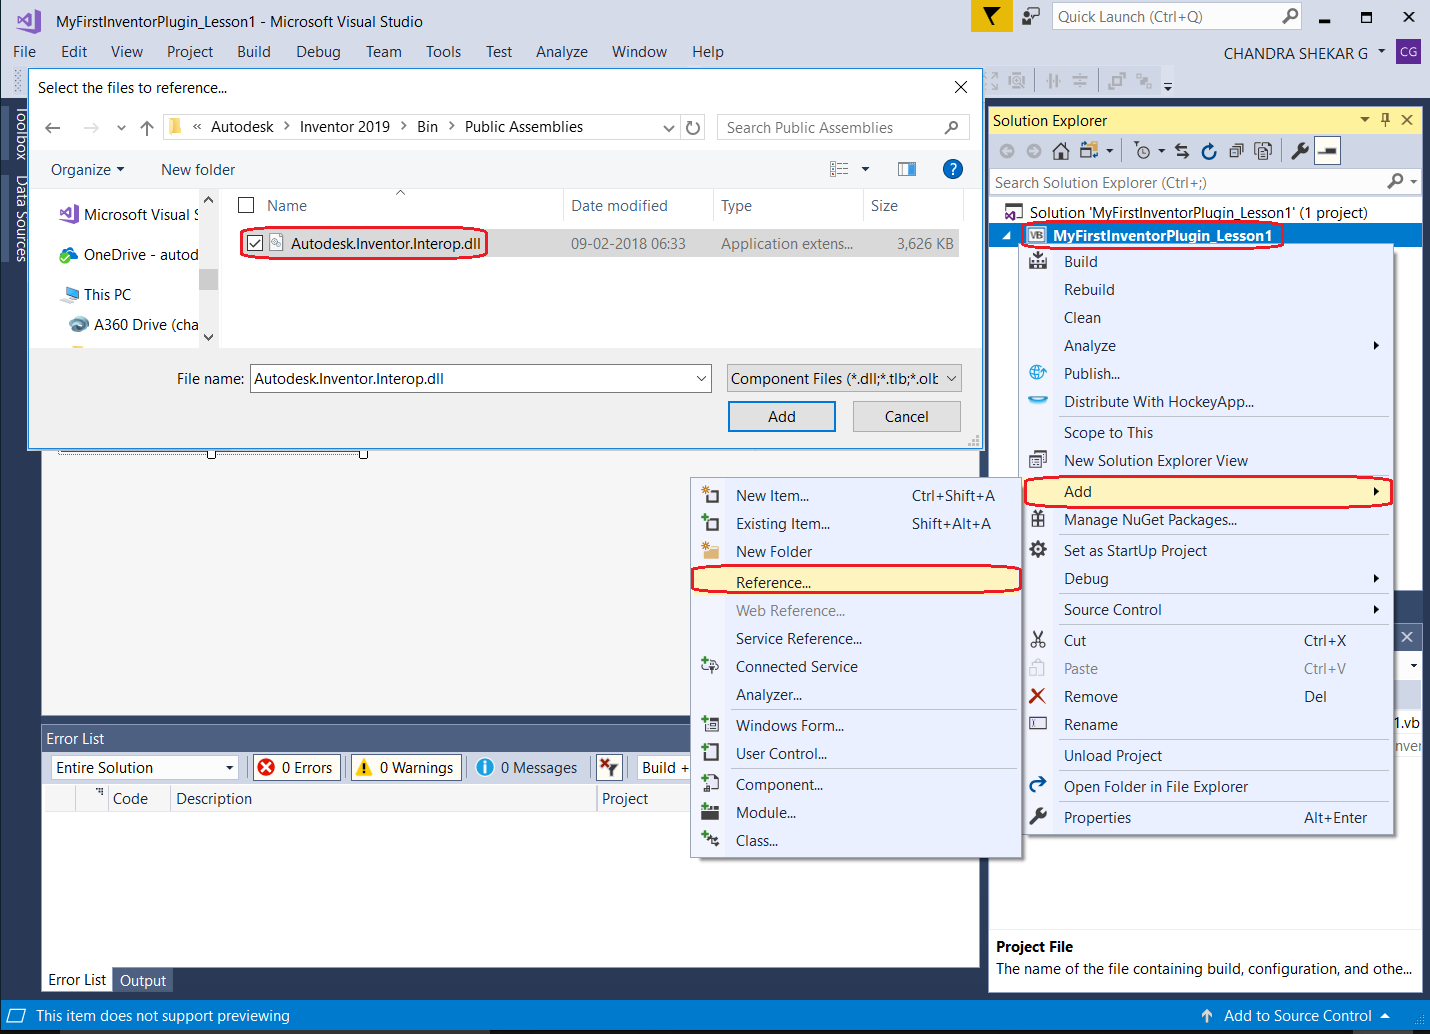Tick the select-all checkbox beside Name header
This screenshot has height=1034, width=1430.
click(246, 205)
